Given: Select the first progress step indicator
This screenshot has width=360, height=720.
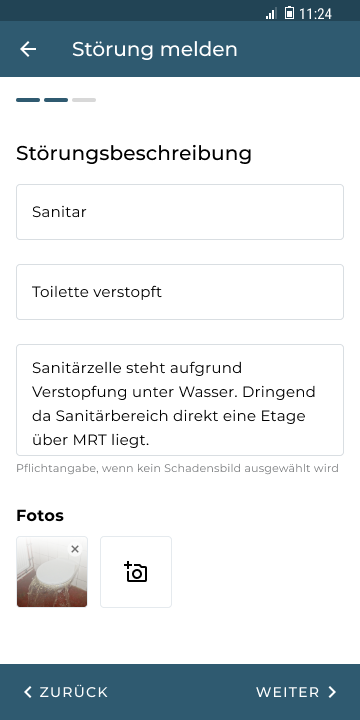Looking at the screenshot, I should (28, 100).
